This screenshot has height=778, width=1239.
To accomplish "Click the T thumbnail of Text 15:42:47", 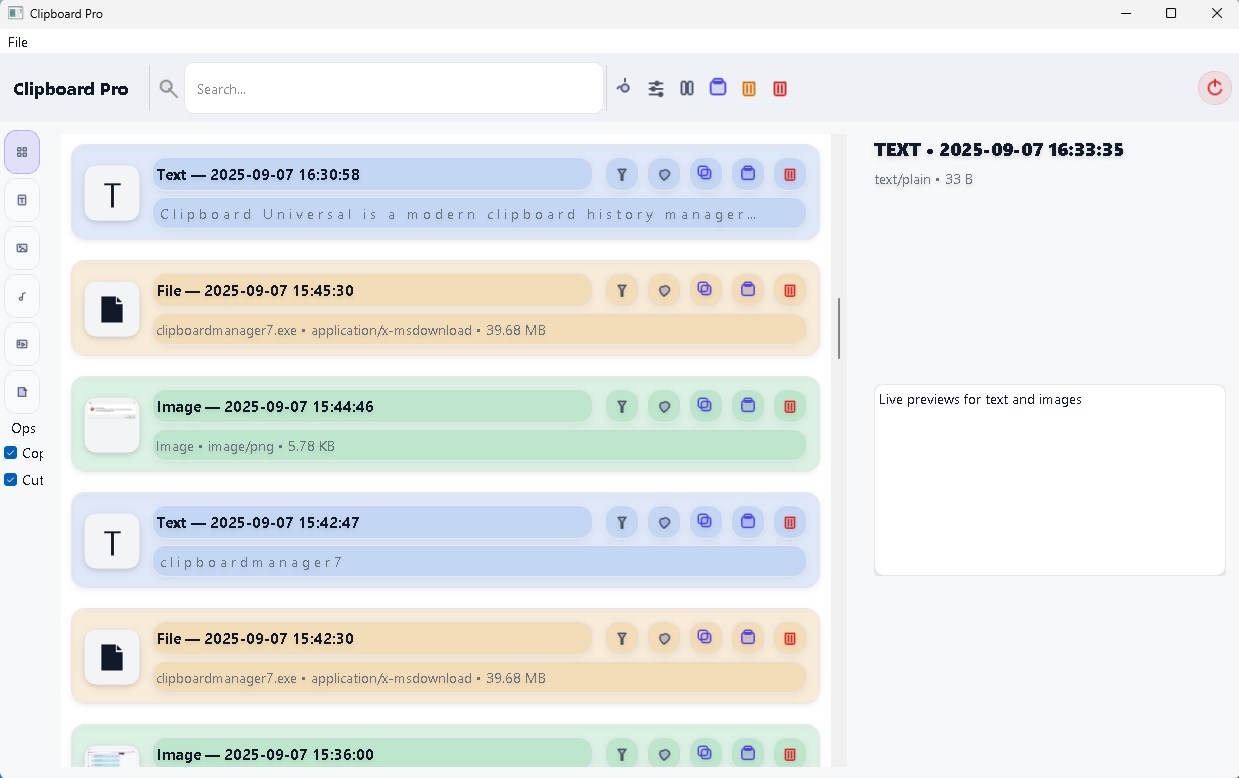I will 112,541.
